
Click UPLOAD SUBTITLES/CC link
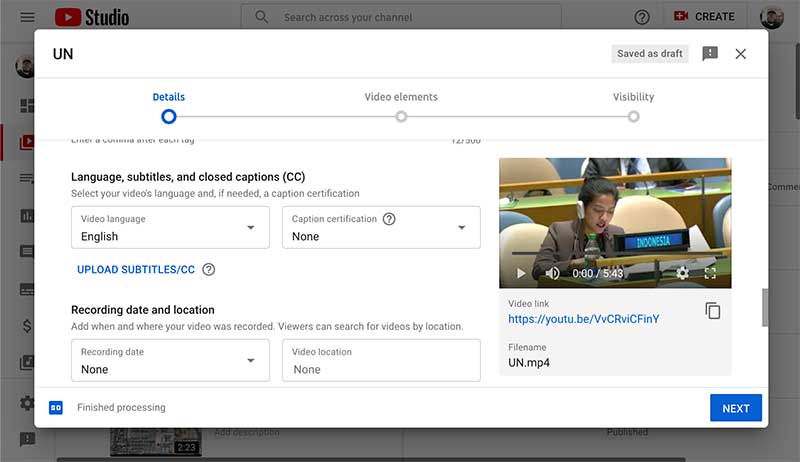[x=136, y=270]
